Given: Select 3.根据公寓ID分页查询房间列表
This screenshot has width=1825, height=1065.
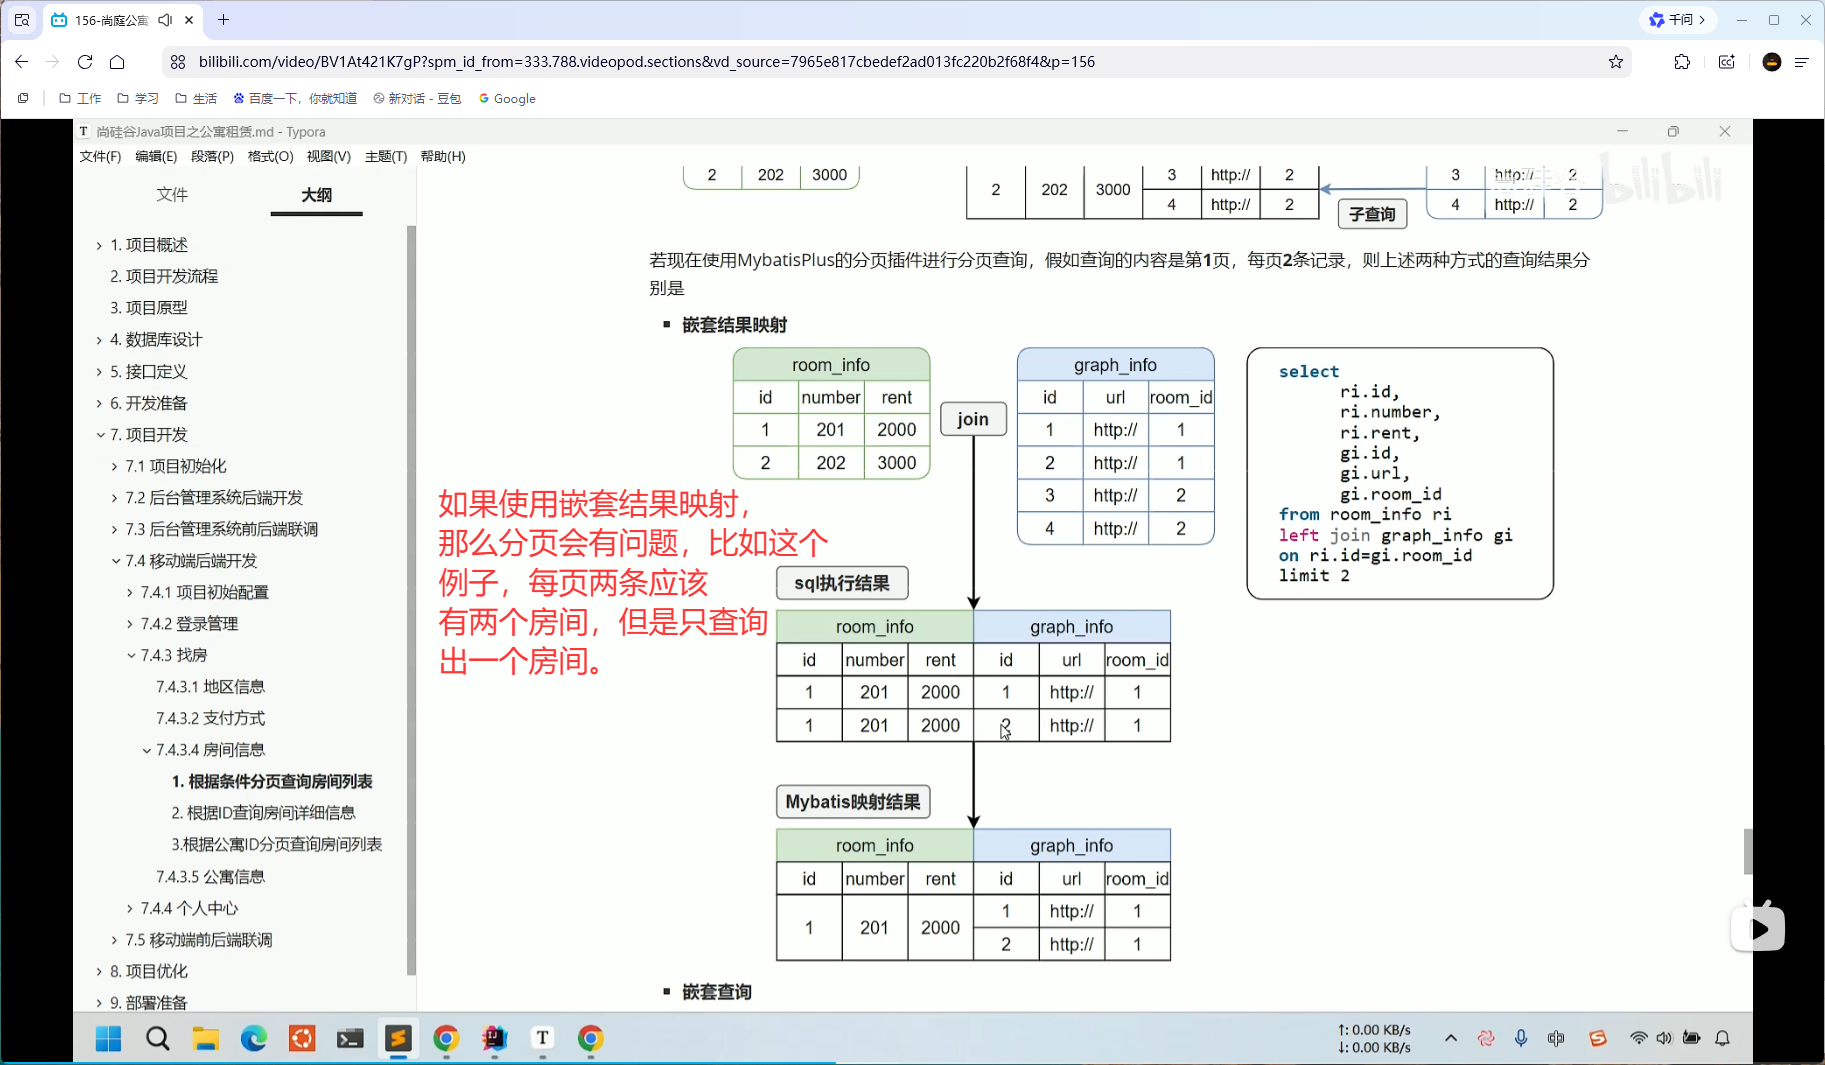Looking at the screenshot, I should click(276, 845).
